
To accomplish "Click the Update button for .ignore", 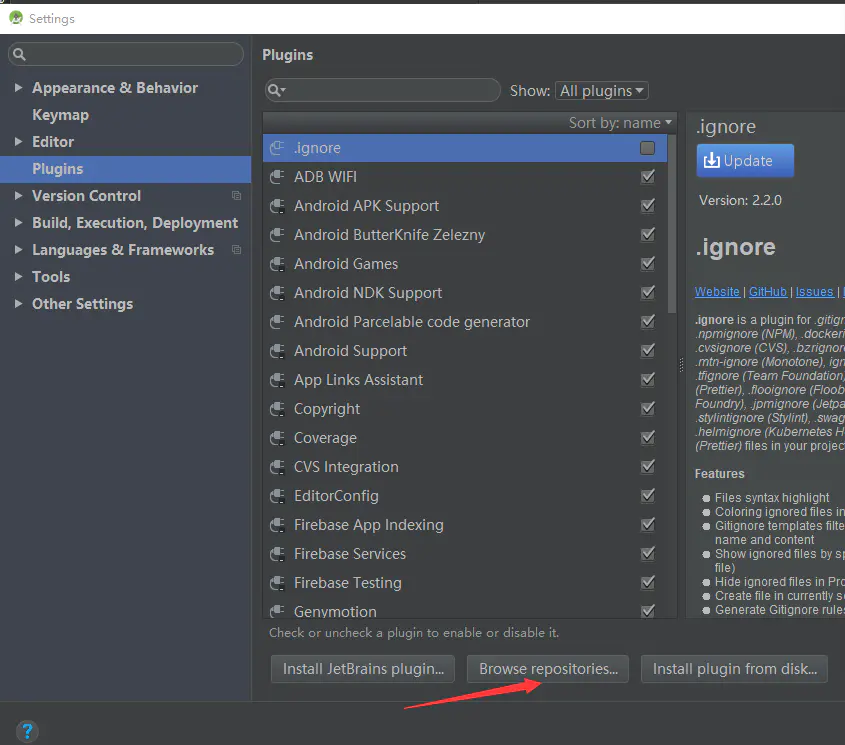I will 745,161.
